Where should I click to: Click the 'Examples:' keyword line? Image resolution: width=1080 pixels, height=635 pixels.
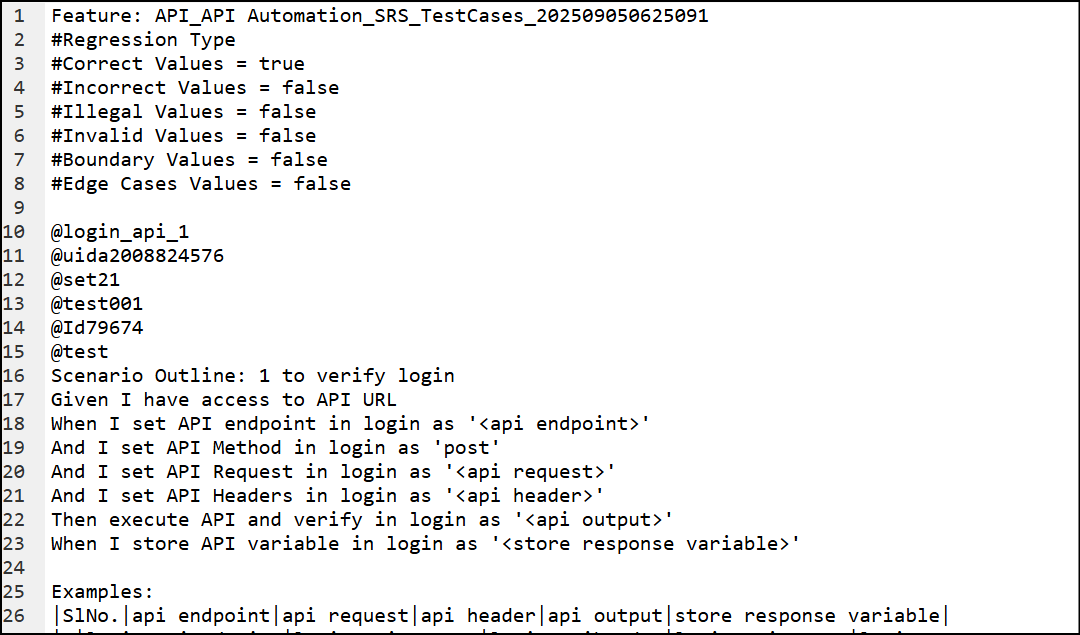pos(103,592)
